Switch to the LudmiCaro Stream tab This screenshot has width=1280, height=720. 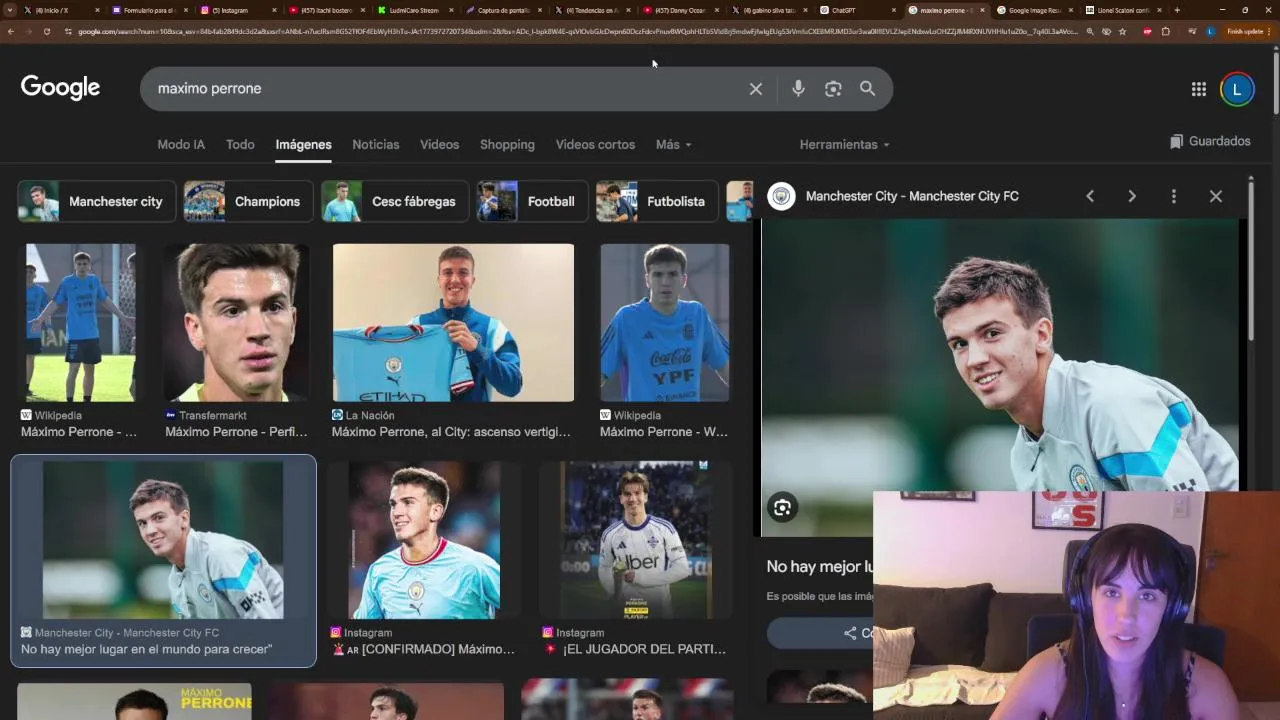pyautogui.click(x=413, y=10)
